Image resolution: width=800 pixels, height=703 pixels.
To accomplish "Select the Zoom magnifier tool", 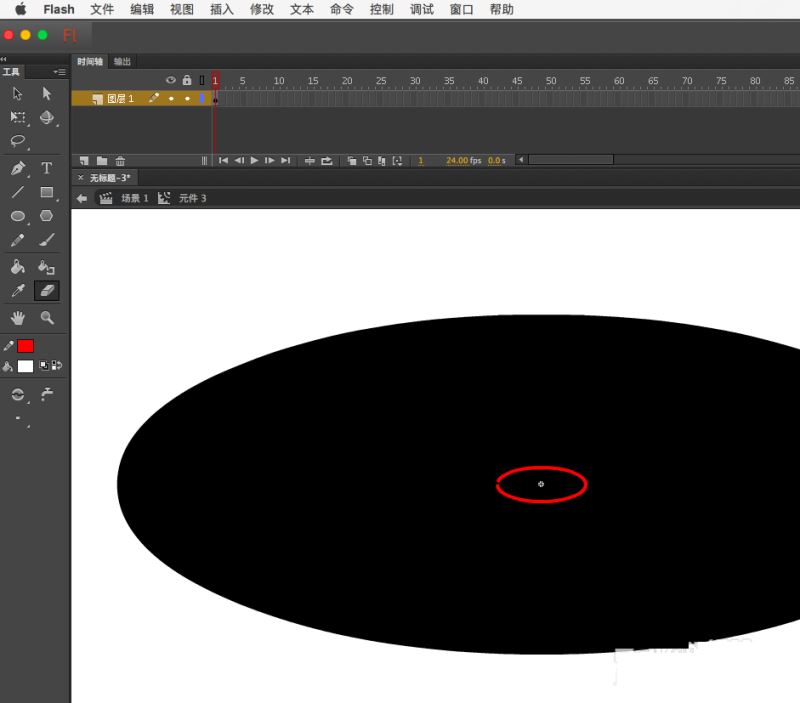I will click(47, 318).
